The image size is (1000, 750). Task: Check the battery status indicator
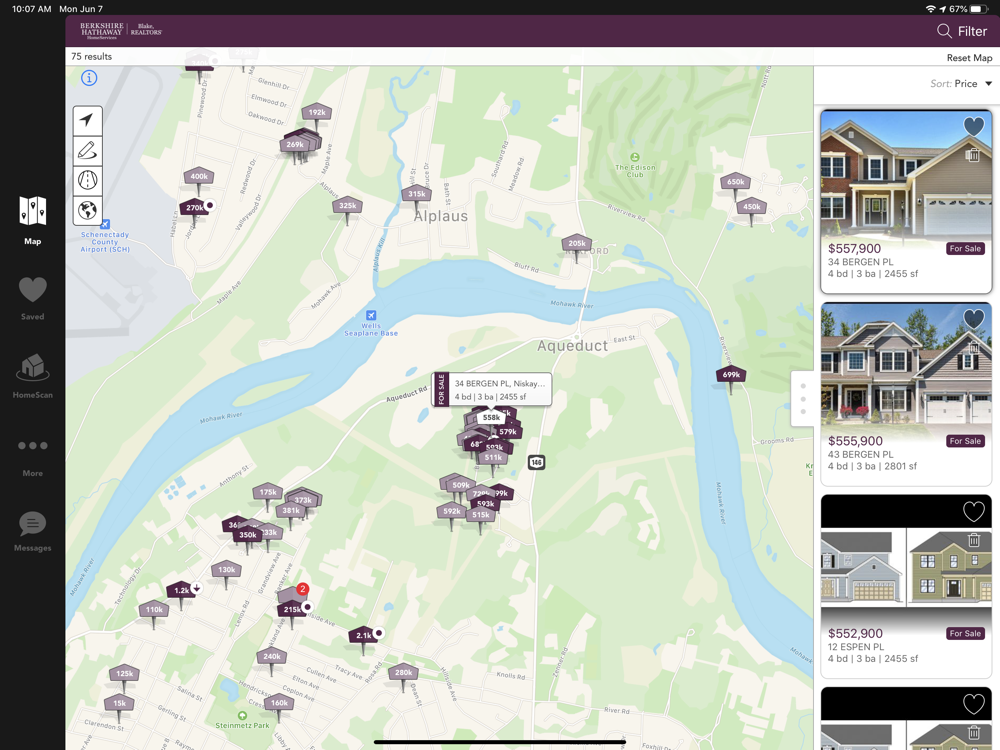point(979,9)
